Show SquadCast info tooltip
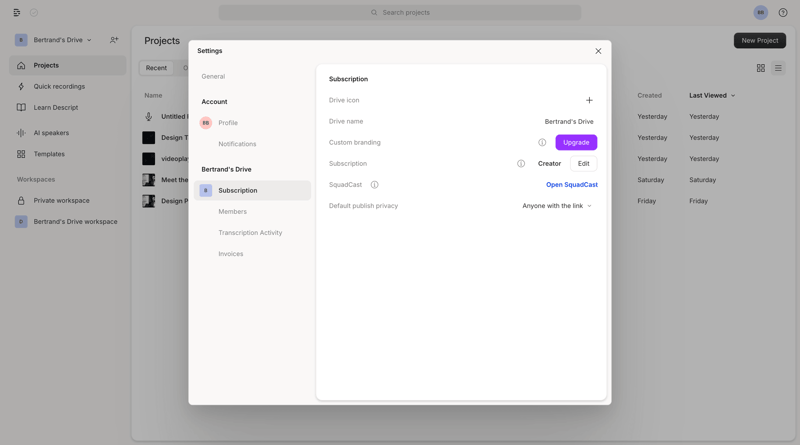 click(374, 185)
